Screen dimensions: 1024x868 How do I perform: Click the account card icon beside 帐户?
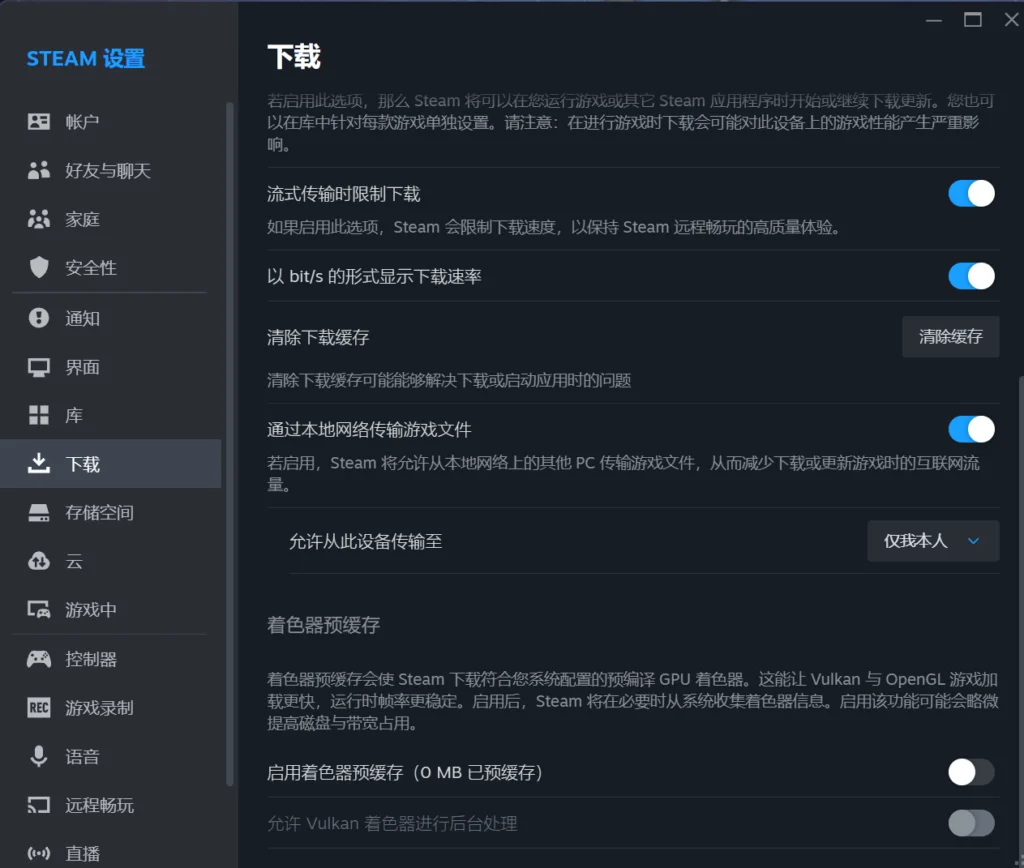point(39,121)
